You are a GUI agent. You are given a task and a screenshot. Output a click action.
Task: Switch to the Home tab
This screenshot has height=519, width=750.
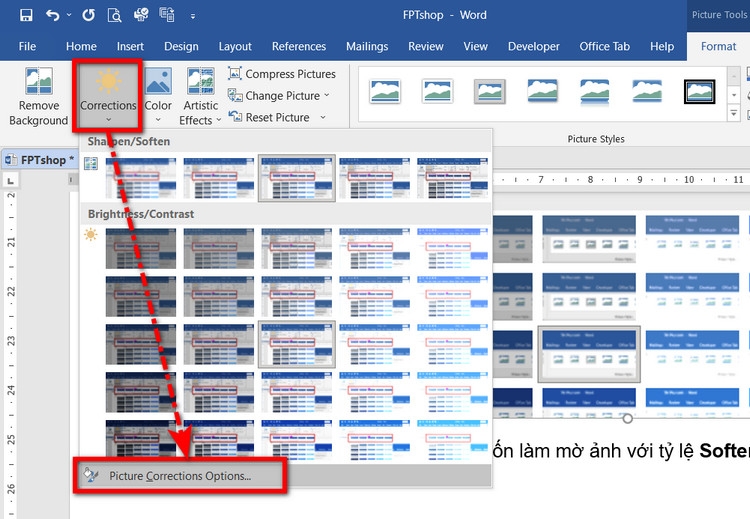(81, 46)
